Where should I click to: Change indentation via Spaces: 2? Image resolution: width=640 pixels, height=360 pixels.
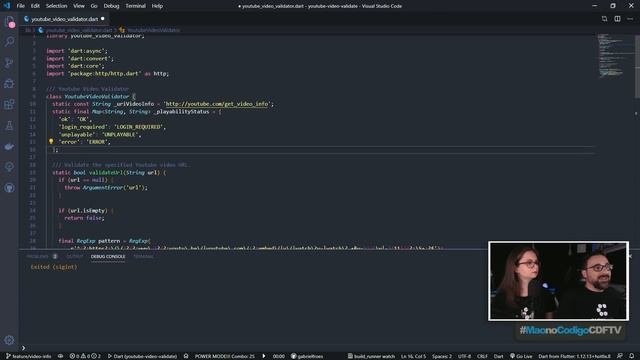pyautogui.click(x=442, y=356)
